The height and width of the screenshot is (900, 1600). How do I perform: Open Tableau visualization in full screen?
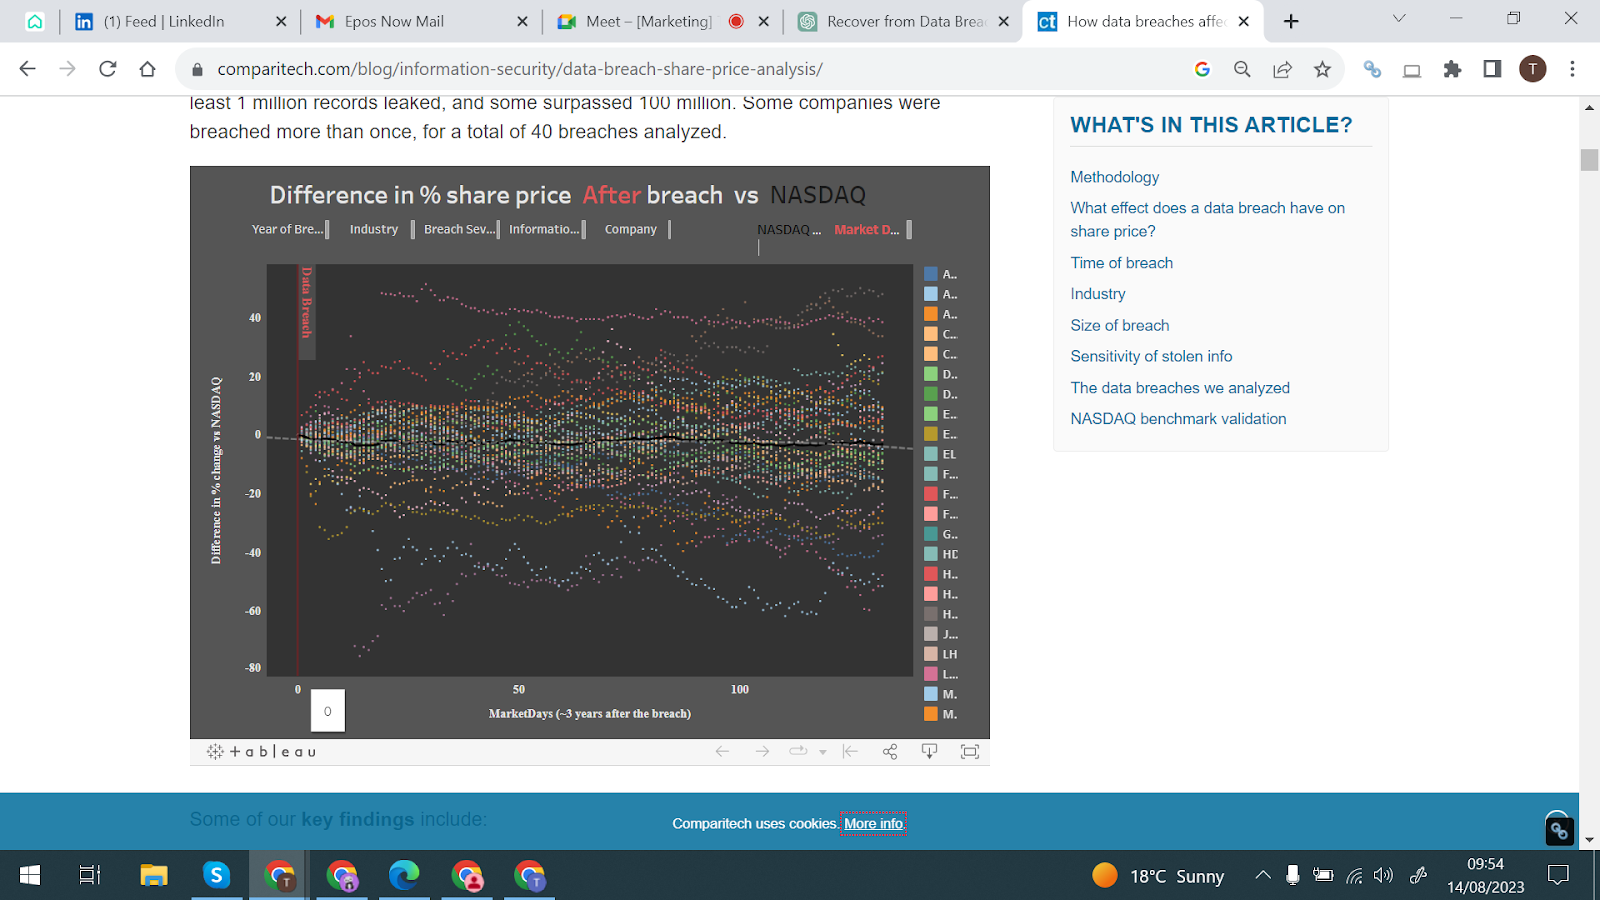click(x=969, y=752)
